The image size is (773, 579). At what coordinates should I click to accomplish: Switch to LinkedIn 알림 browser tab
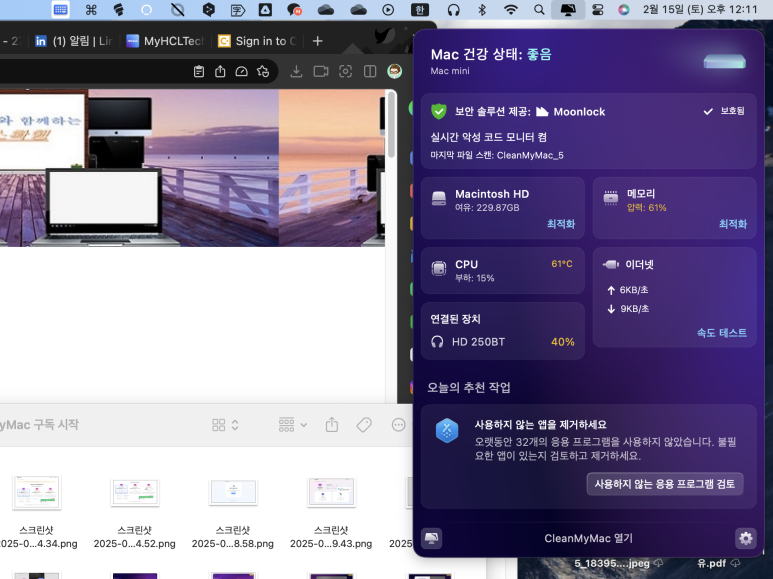74,41
